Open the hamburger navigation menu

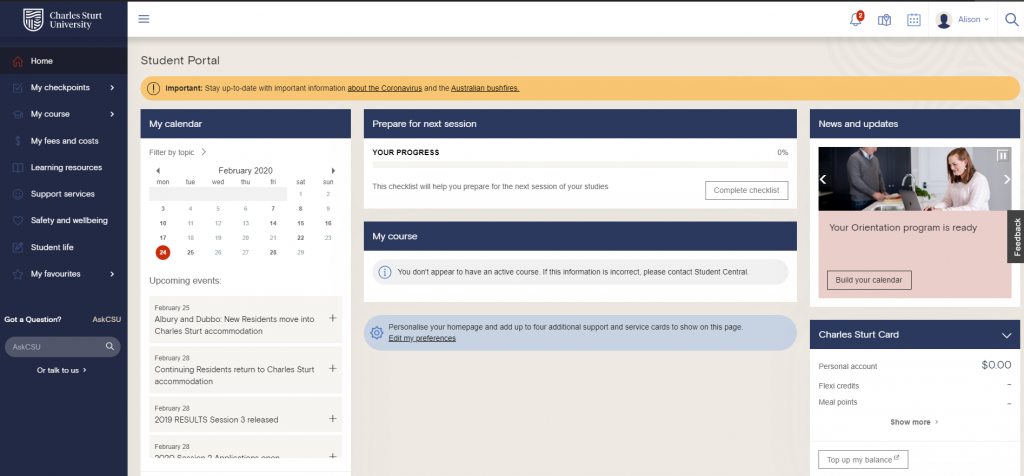tap(144, 19)
